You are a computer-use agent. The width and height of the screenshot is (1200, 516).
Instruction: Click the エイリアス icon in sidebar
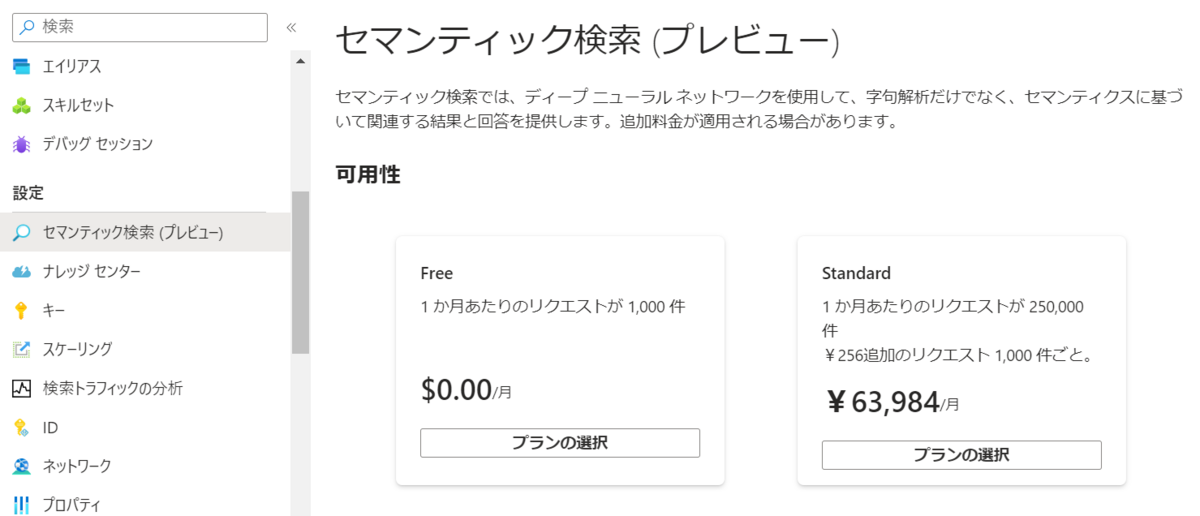click(x=21, y=67)
